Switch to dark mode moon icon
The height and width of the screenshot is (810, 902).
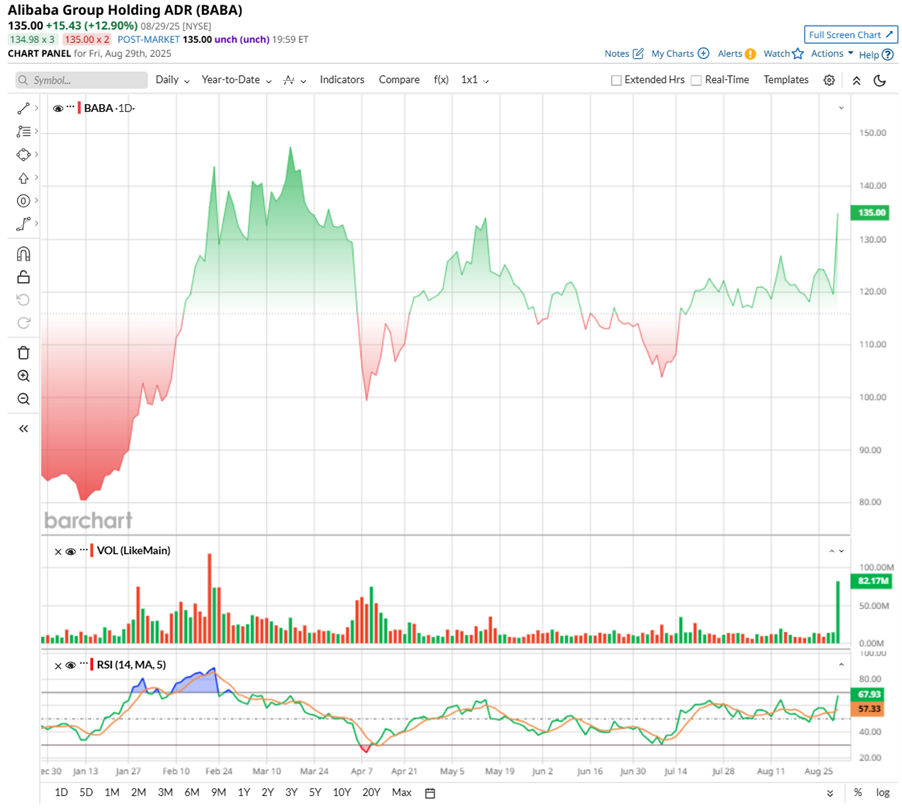pyautogui.click(x=880, y=80)
